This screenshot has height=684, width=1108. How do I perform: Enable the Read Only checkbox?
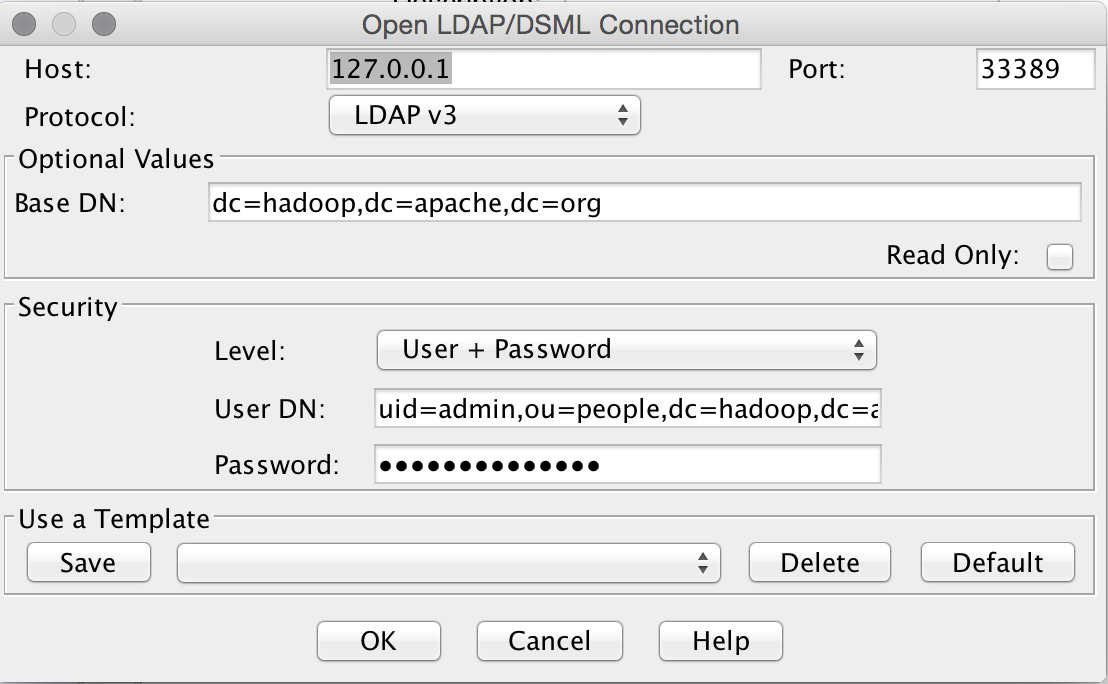point(1059,257)
